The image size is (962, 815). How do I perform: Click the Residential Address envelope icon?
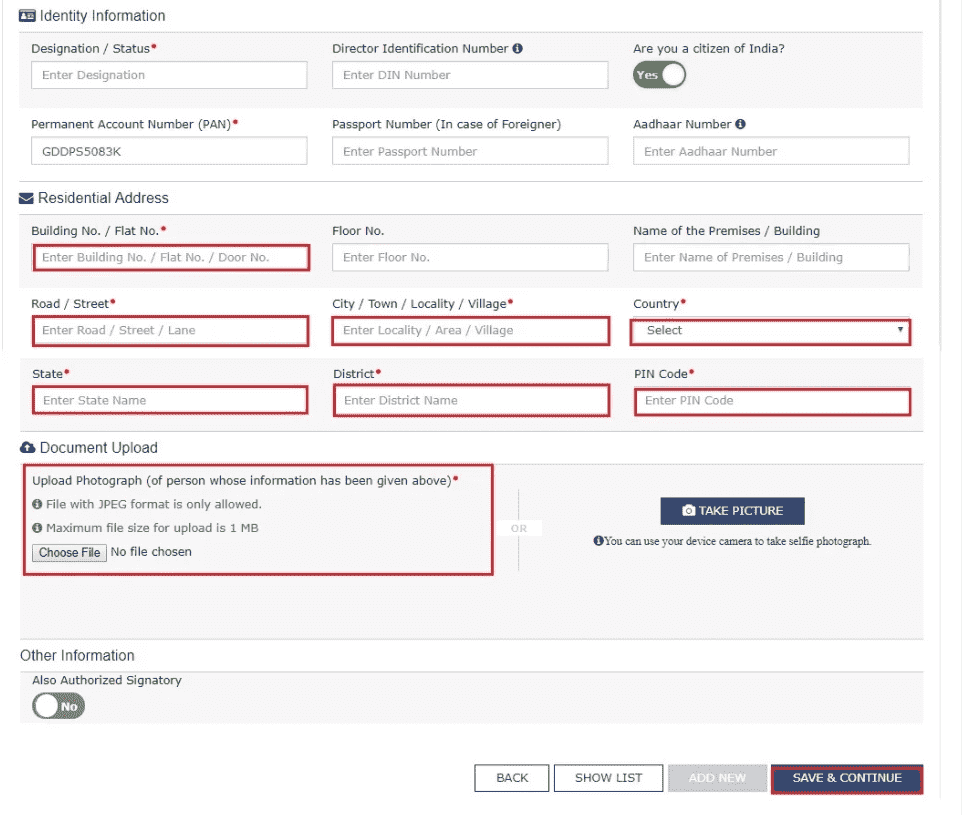pos(26,198)
